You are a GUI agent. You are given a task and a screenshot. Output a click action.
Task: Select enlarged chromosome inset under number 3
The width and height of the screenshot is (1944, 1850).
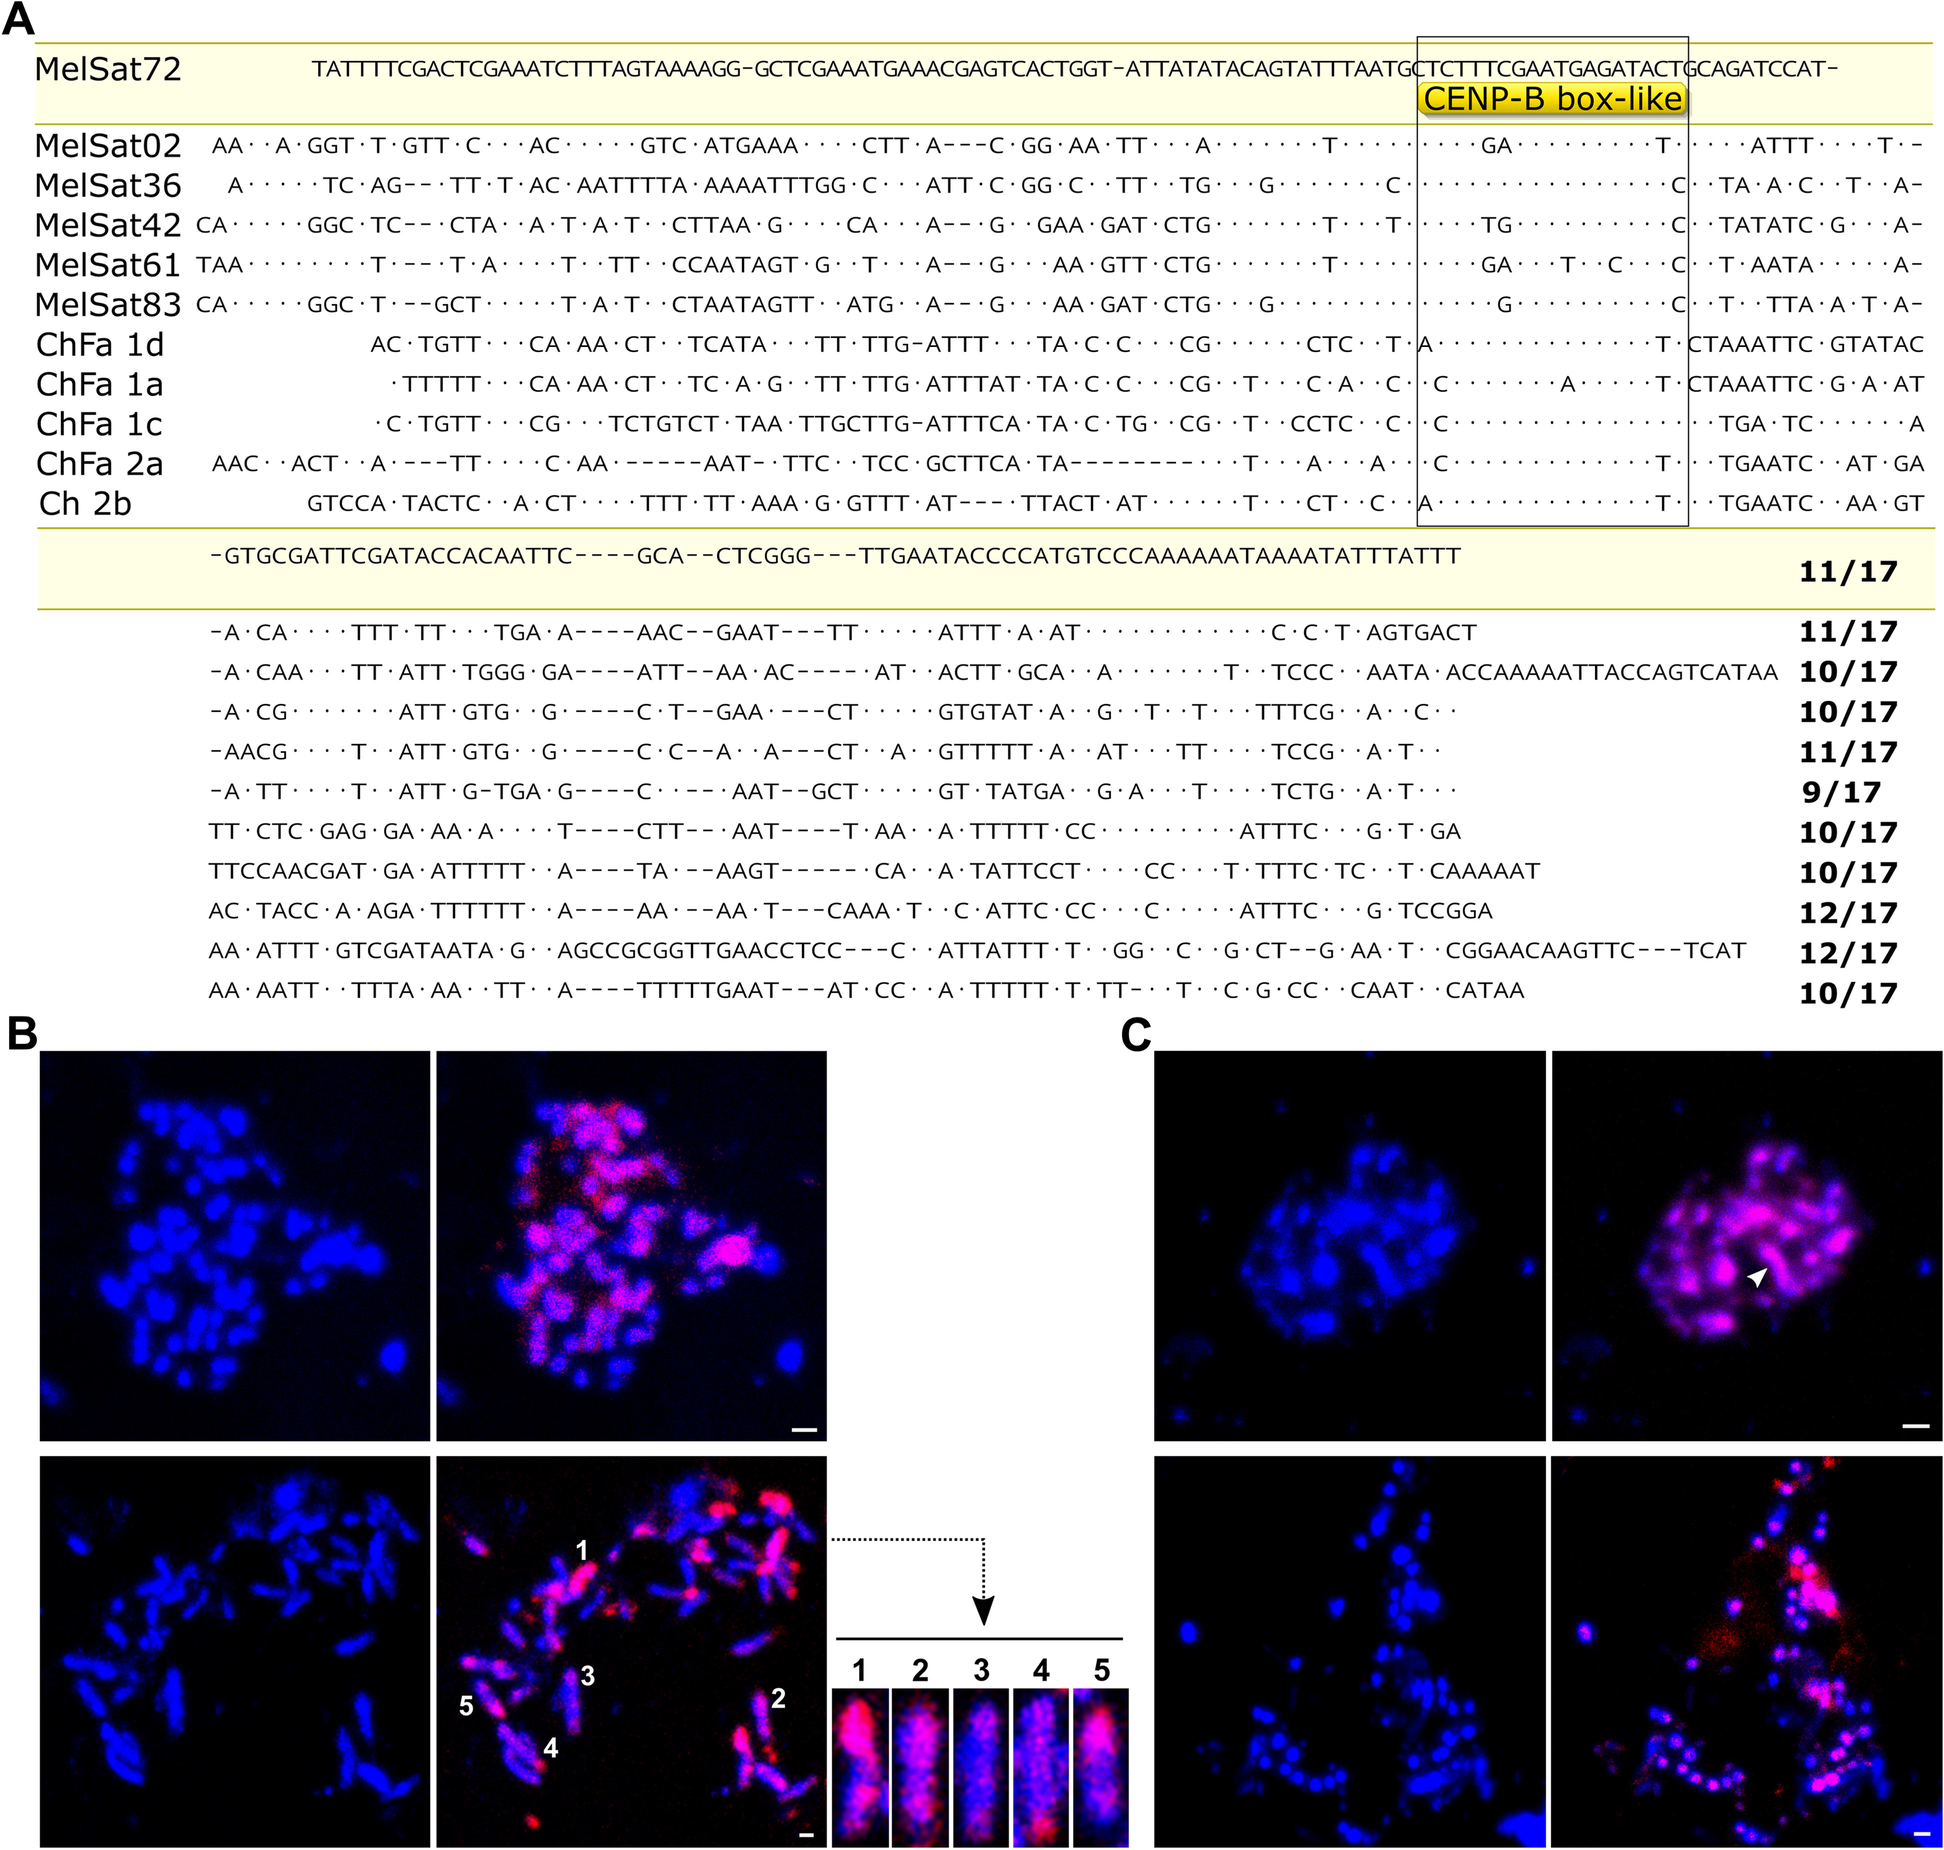(981, 1767)
